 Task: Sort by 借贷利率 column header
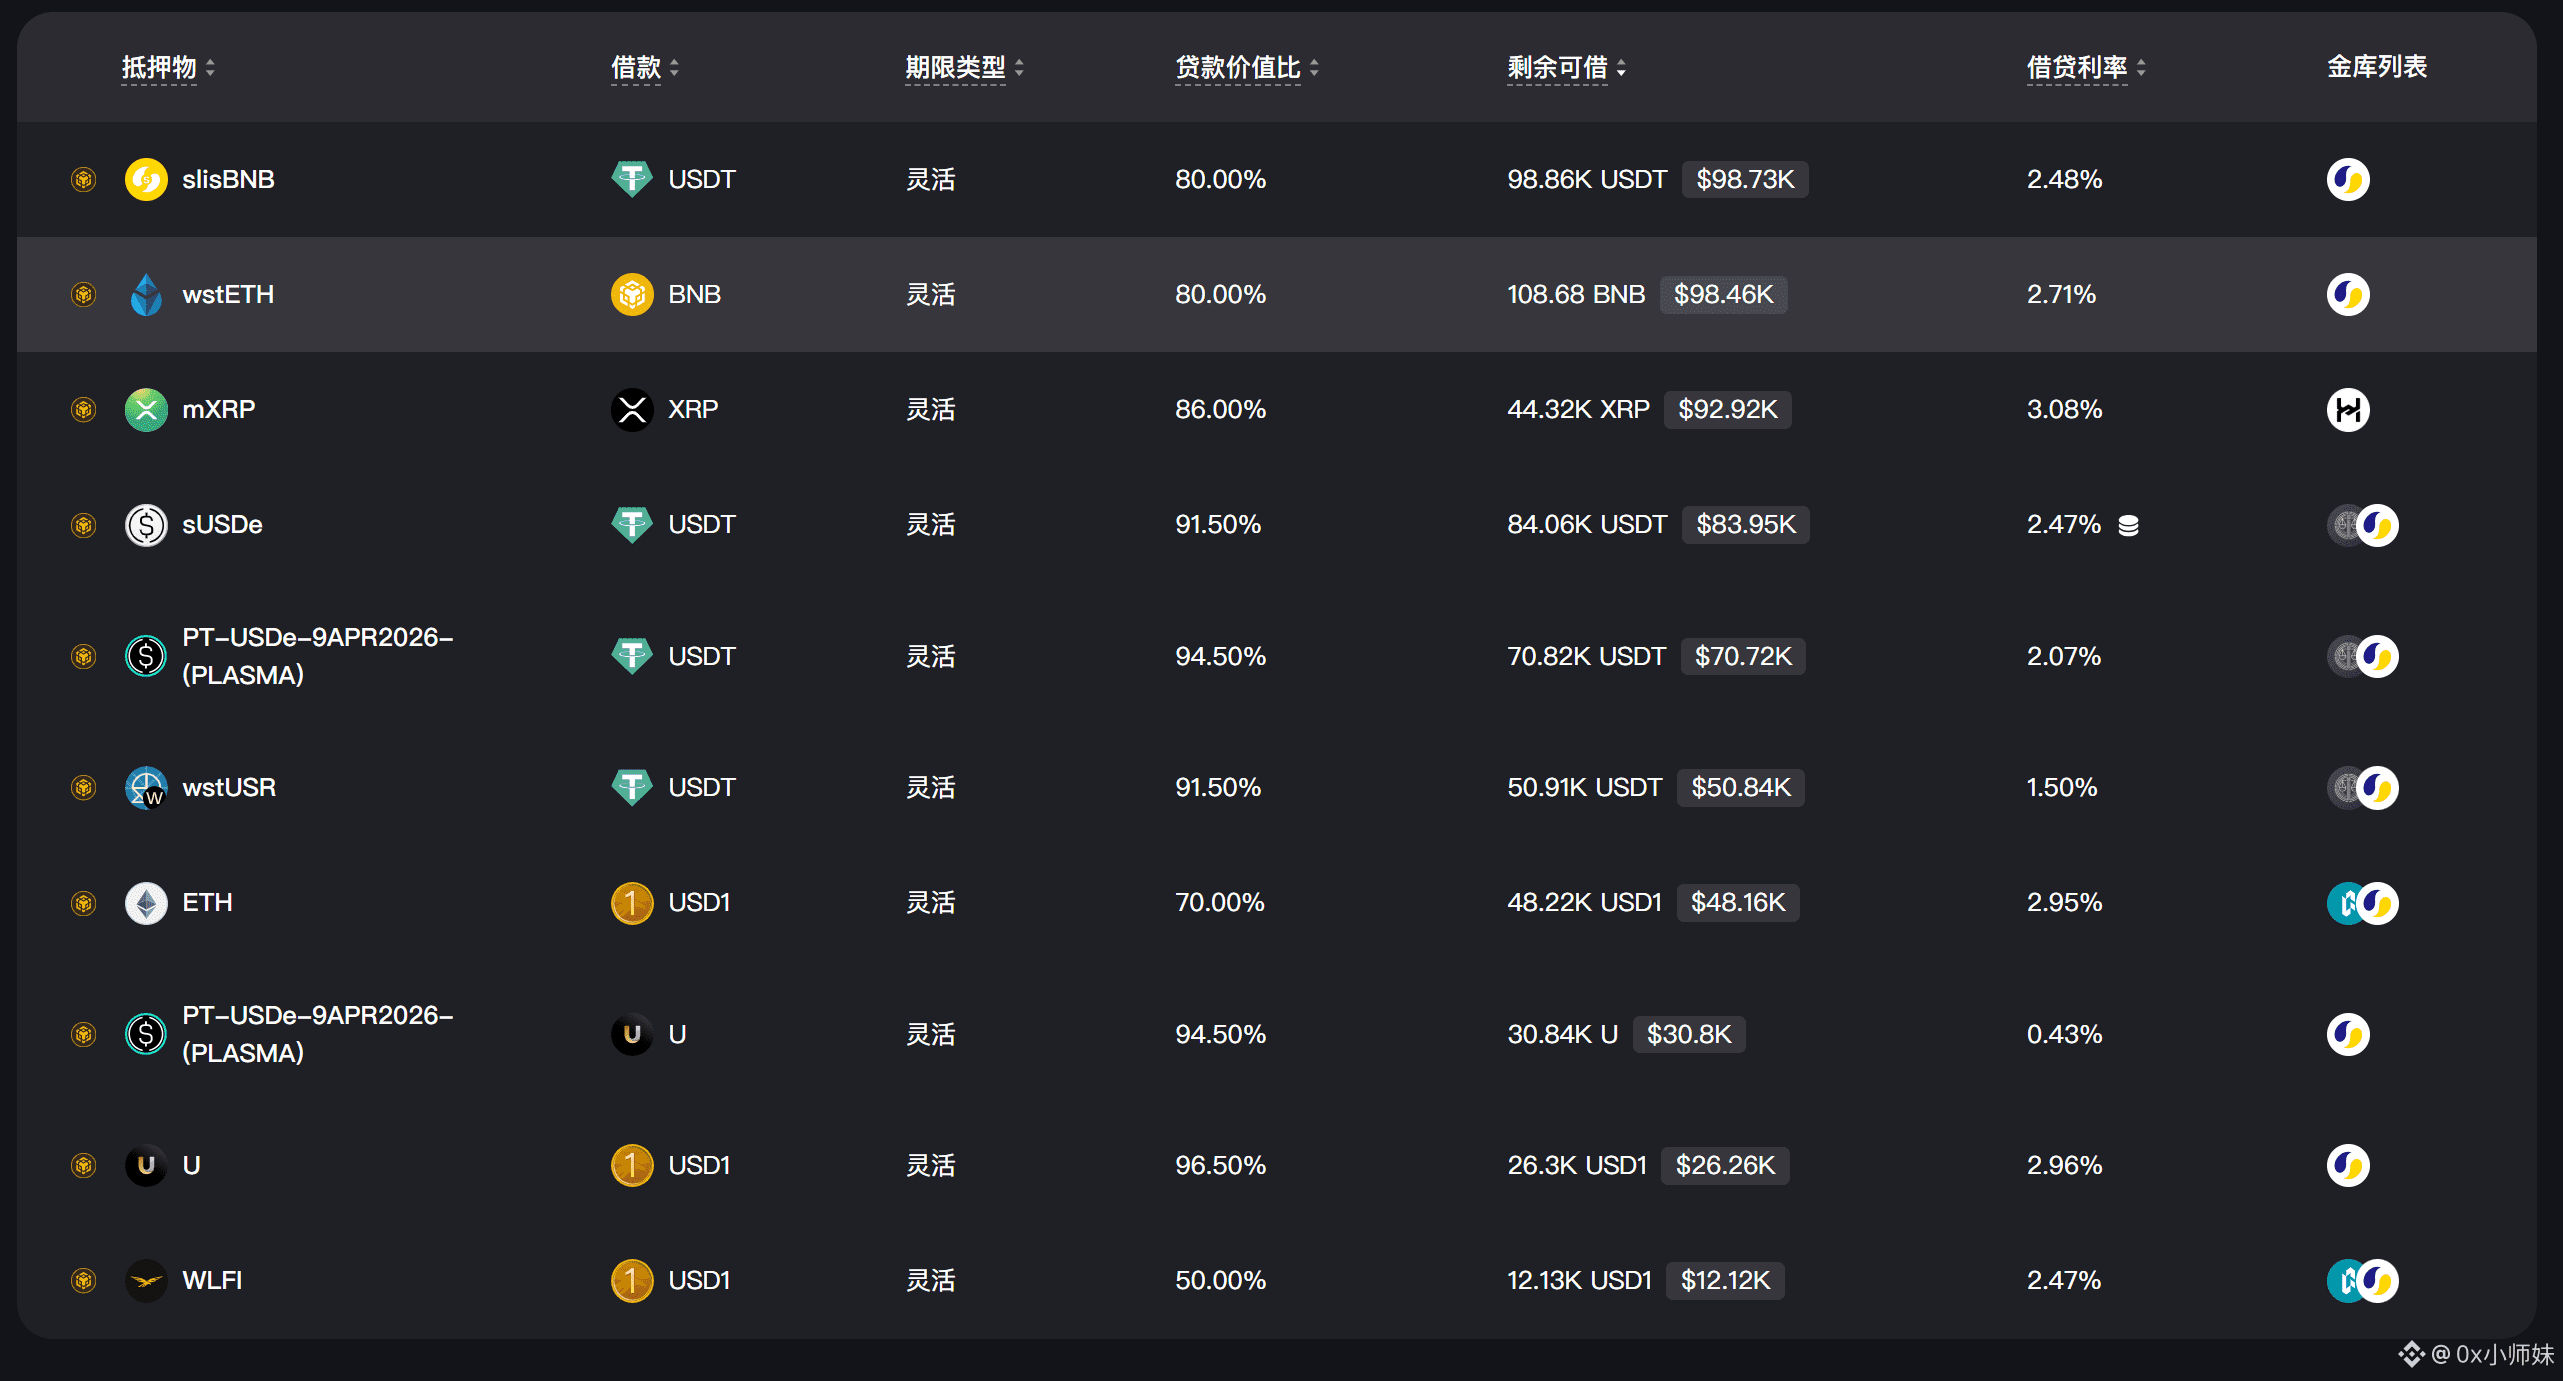click(2077, 68)
